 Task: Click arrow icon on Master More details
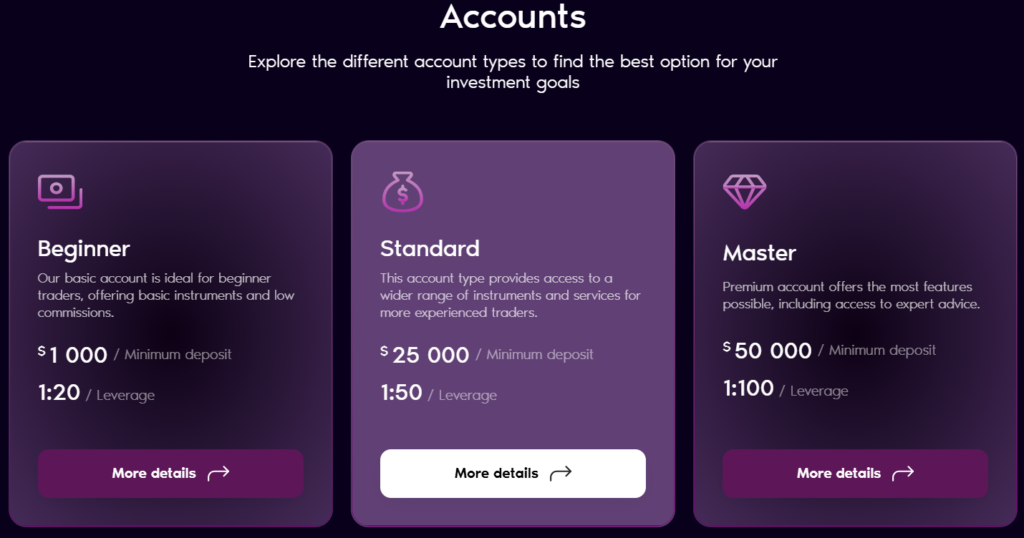pos(903,473)
